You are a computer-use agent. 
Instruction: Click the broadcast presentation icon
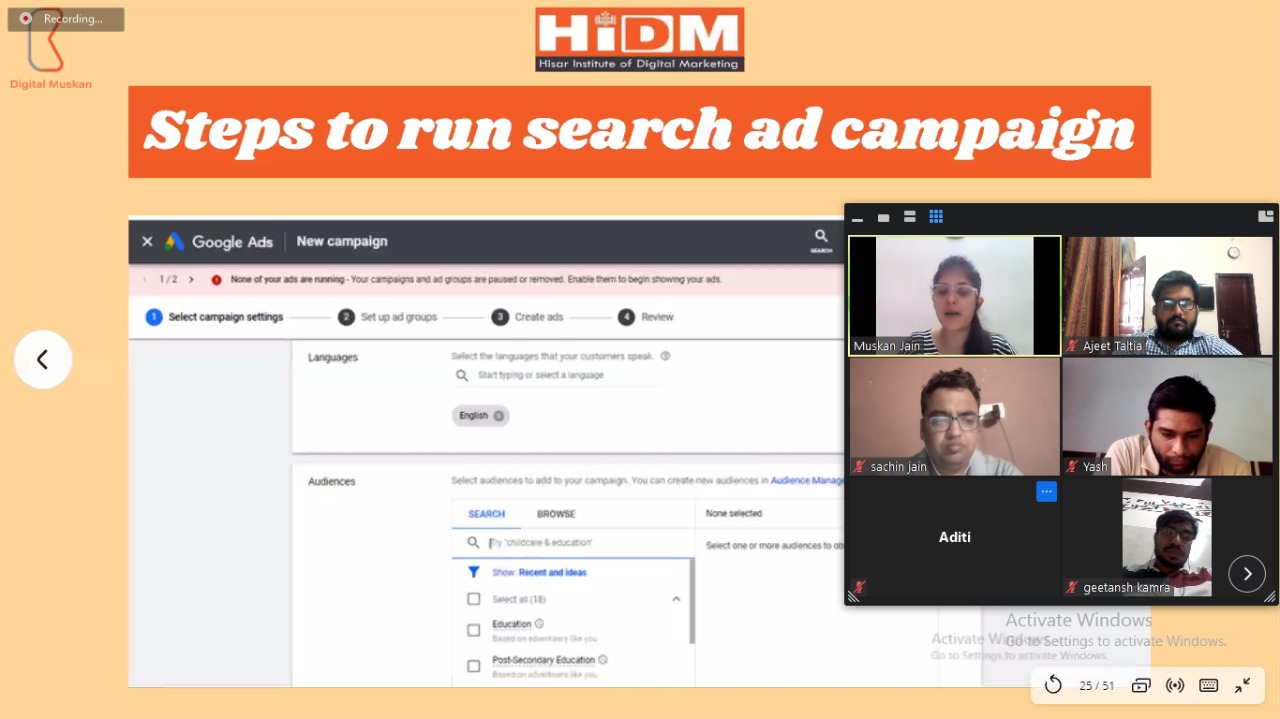tap(1175, 685)
